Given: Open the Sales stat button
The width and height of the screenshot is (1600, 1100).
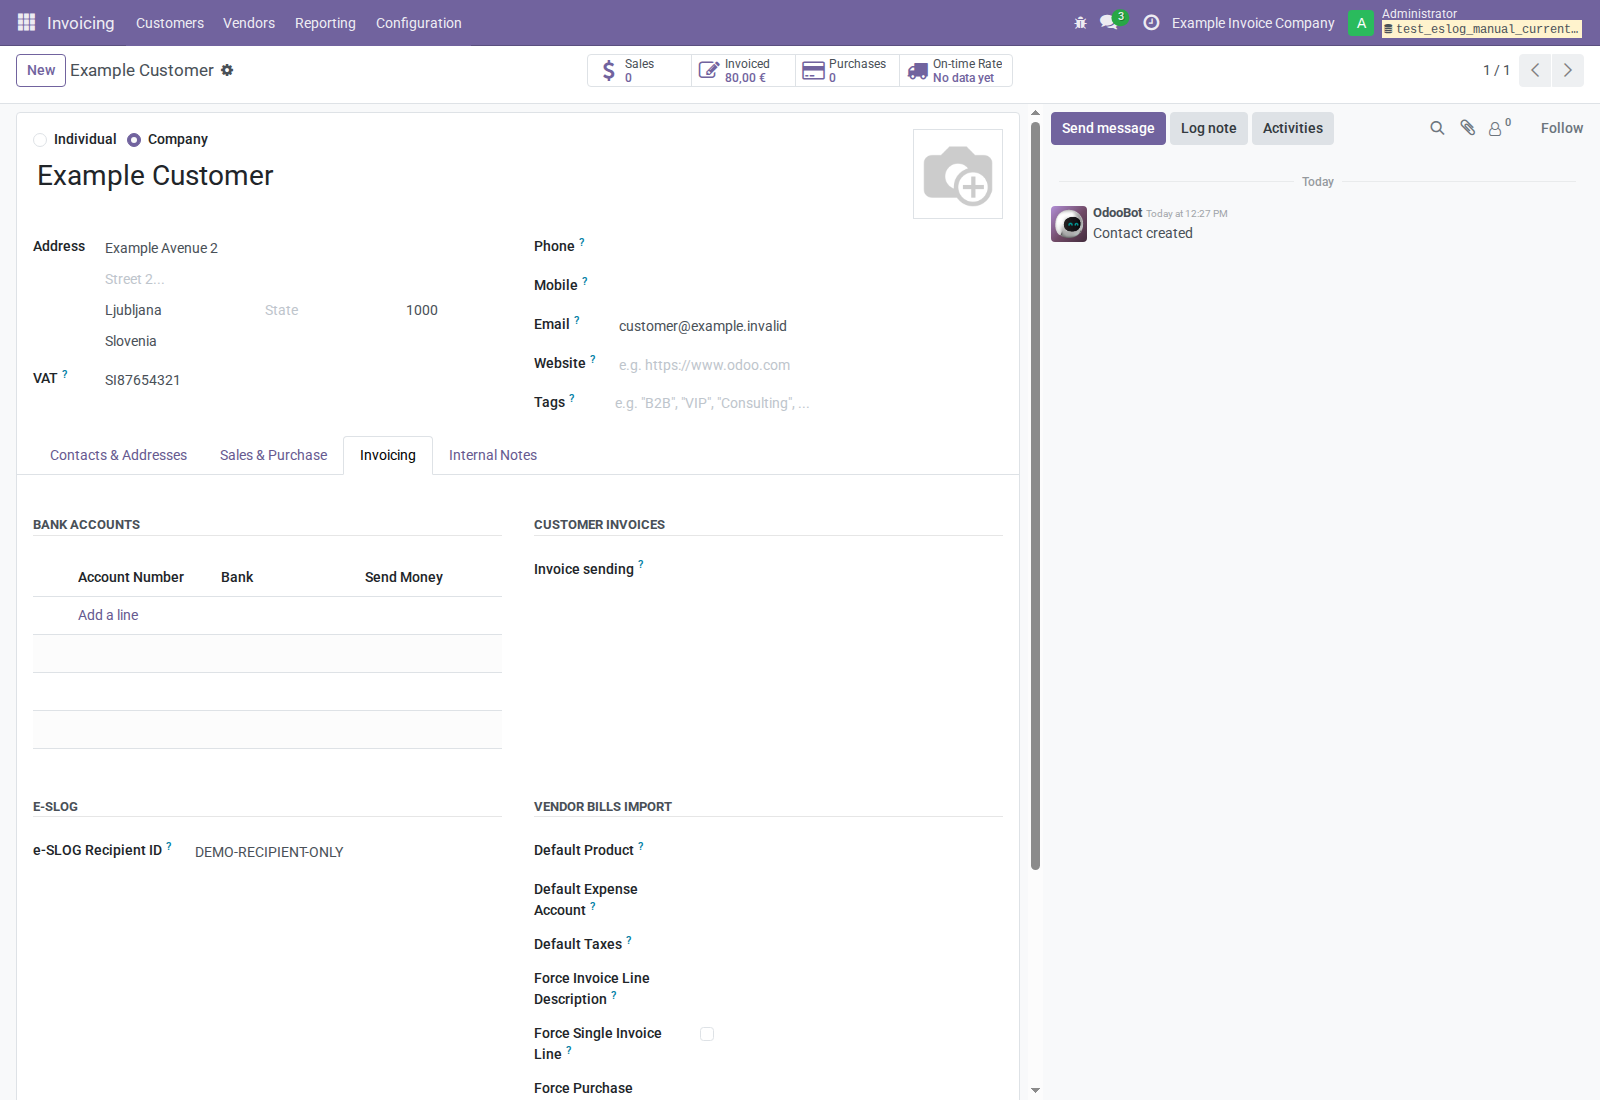Looking at the screenshot, I should pos(639,70).
